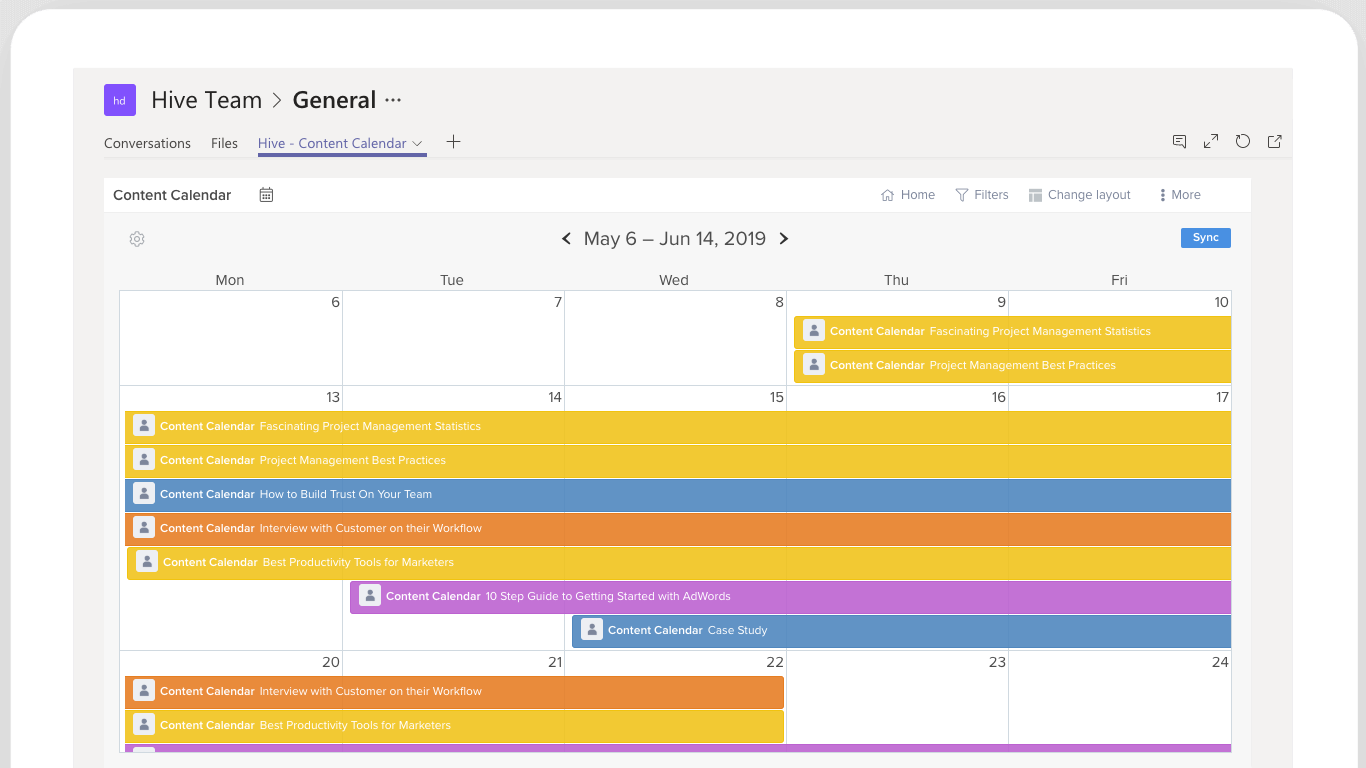This screenshot has width=1366, height=768.
Task: Click the Home button
Action: pyautogui.click(x=908, y=195)
